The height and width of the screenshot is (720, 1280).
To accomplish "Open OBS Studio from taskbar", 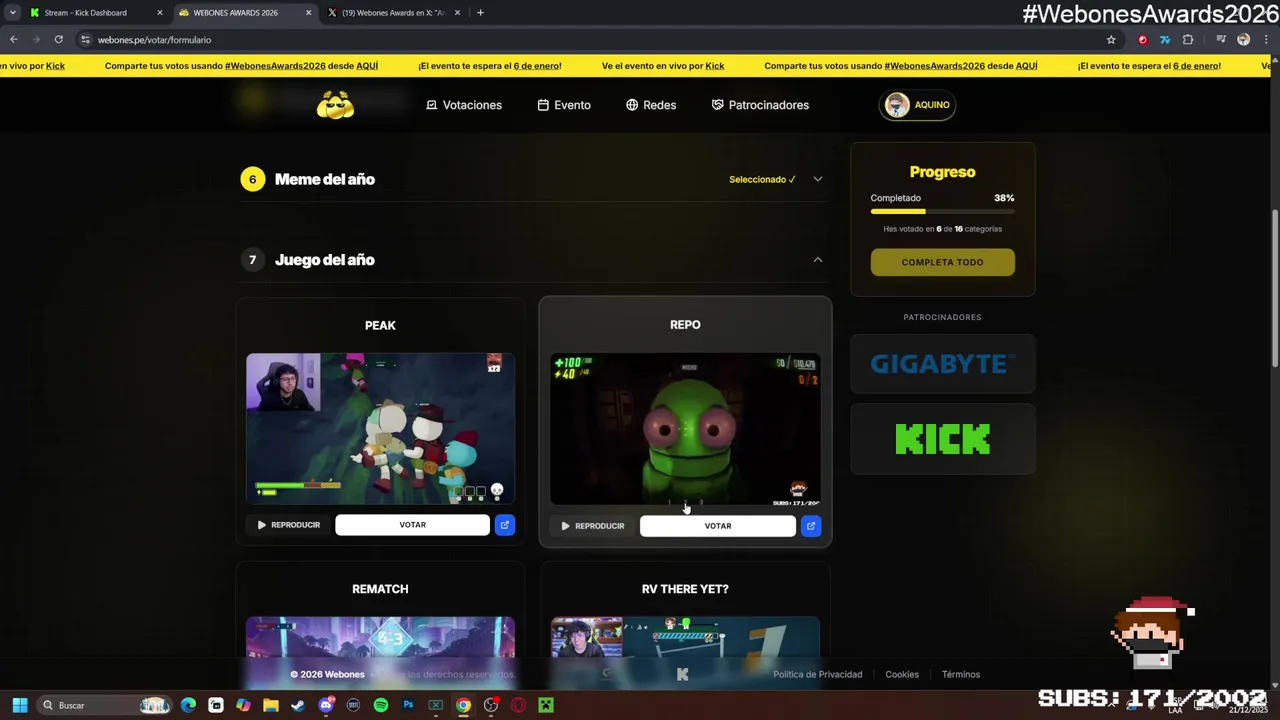I will point(491,705).
